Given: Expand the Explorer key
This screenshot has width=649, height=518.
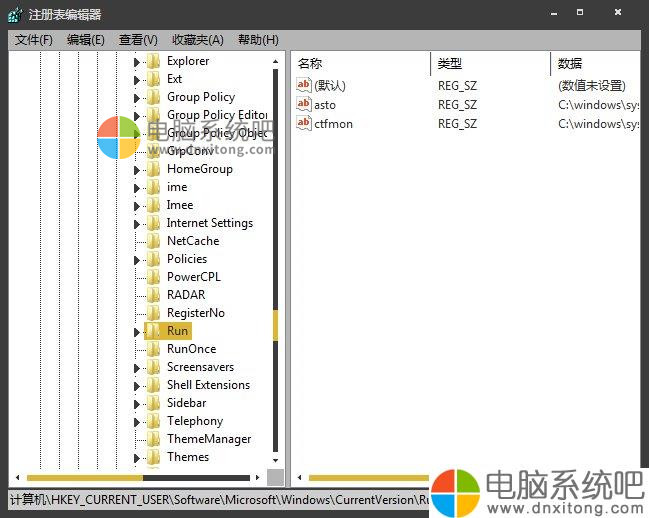Looking at the screenshot, I should coord(137,62).
